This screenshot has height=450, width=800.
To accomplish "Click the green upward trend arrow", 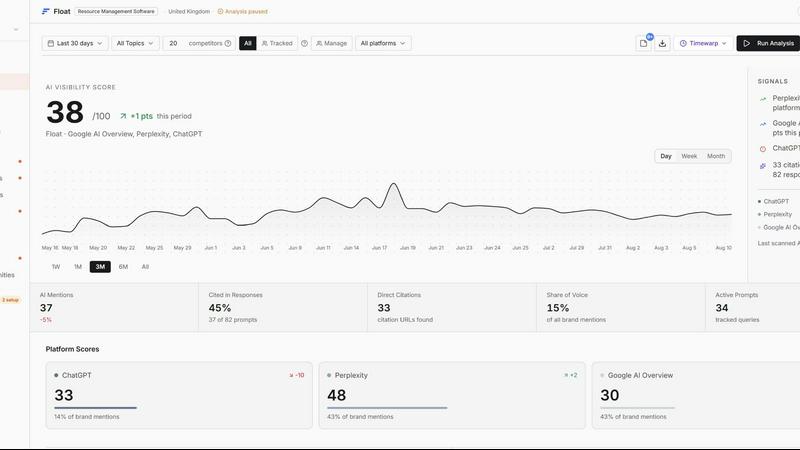I will pos(123,116).
